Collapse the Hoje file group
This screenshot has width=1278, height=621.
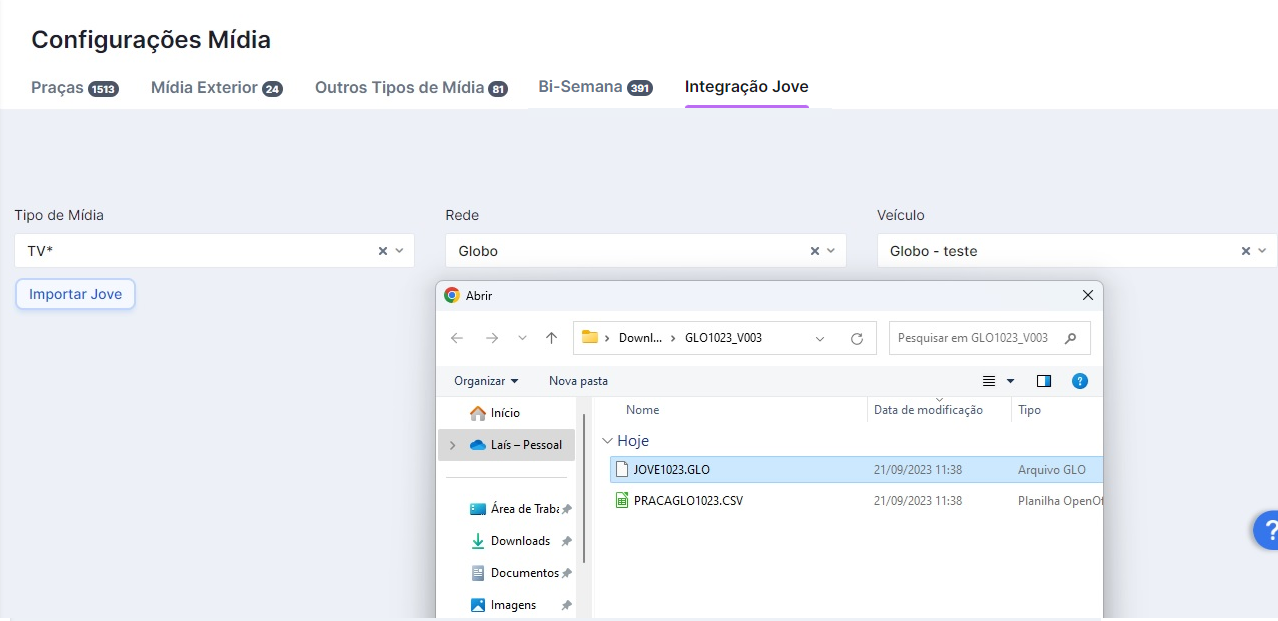point(607,441)
